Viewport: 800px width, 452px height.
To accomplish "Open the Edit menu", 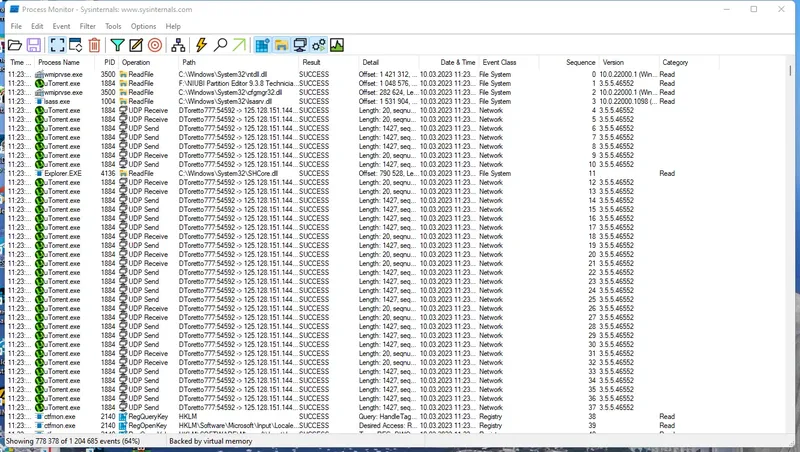I will (37, 26).
